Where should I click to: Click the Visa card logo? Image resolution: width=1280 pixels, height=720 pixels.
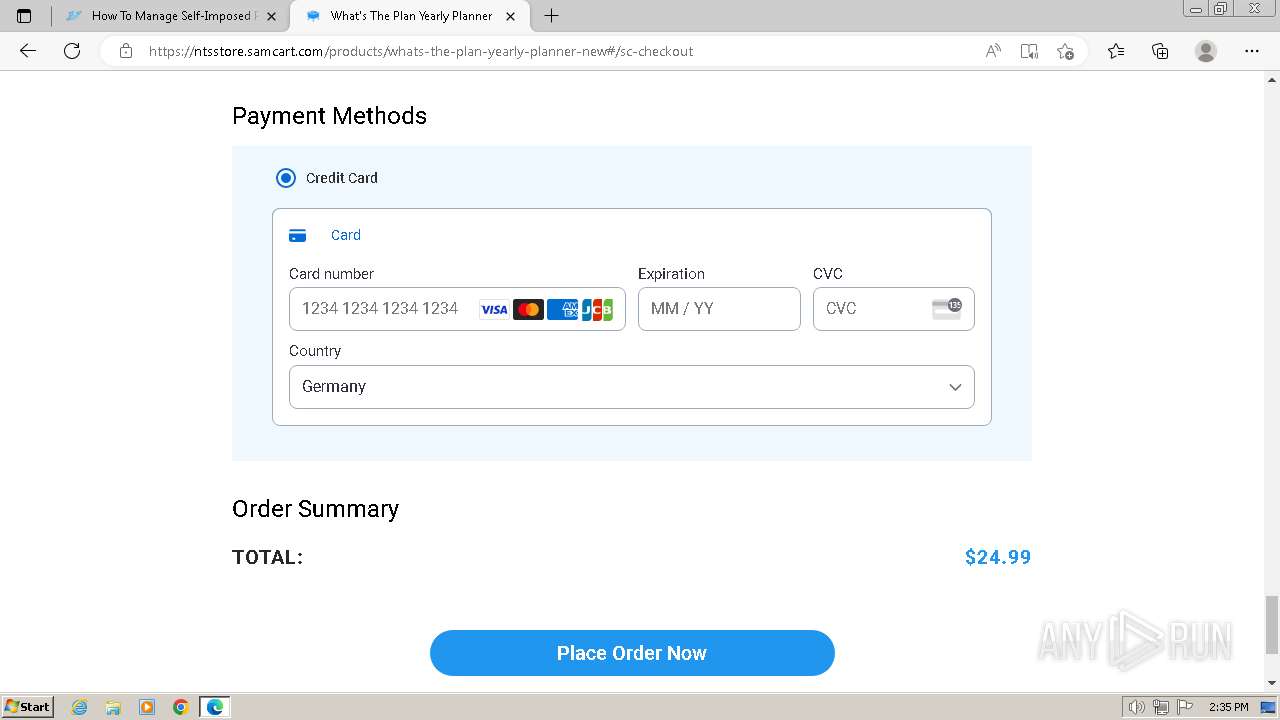(494, 310)
